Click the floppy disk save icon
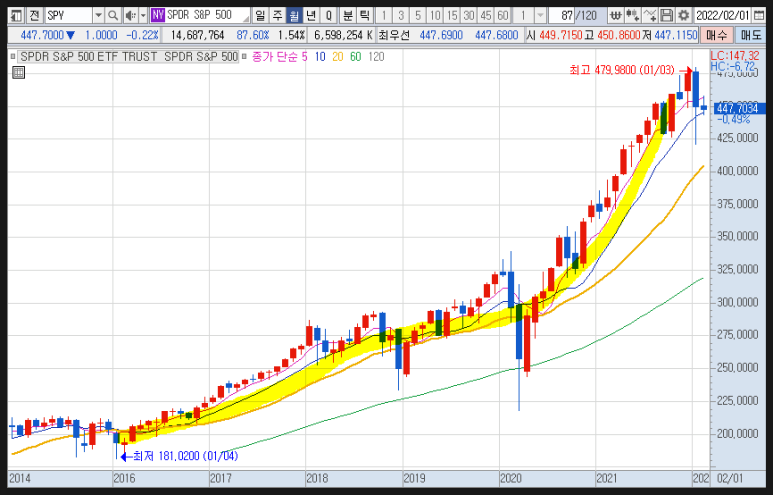Image resolution: width=773 pixels, height=495 pixels. click(667, 16)
